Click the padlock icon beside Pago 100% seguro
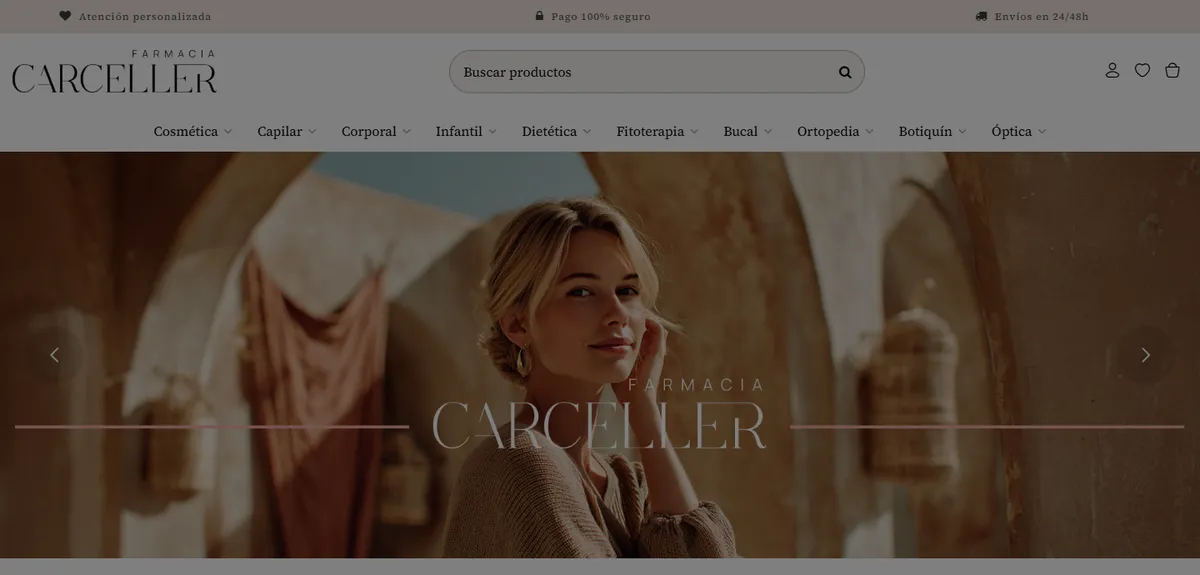Image resolution: width=1200 pixels, height=575 pixels. (540, 16)
